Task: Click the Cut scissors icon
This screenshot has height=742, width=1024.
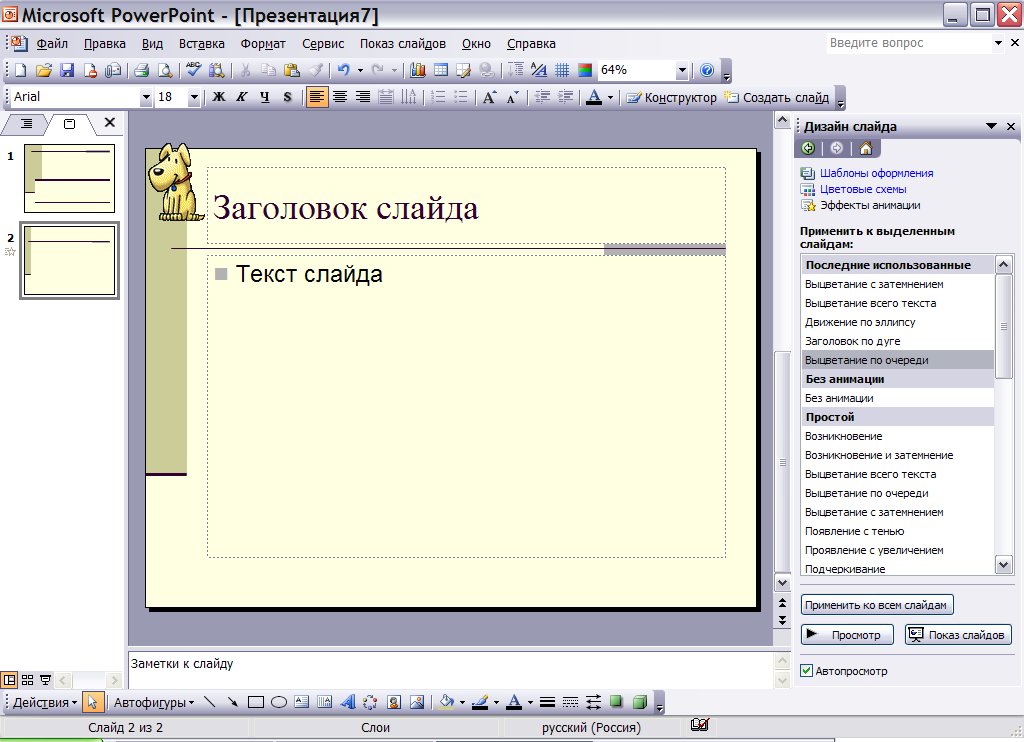Action: tap(246, 70)
